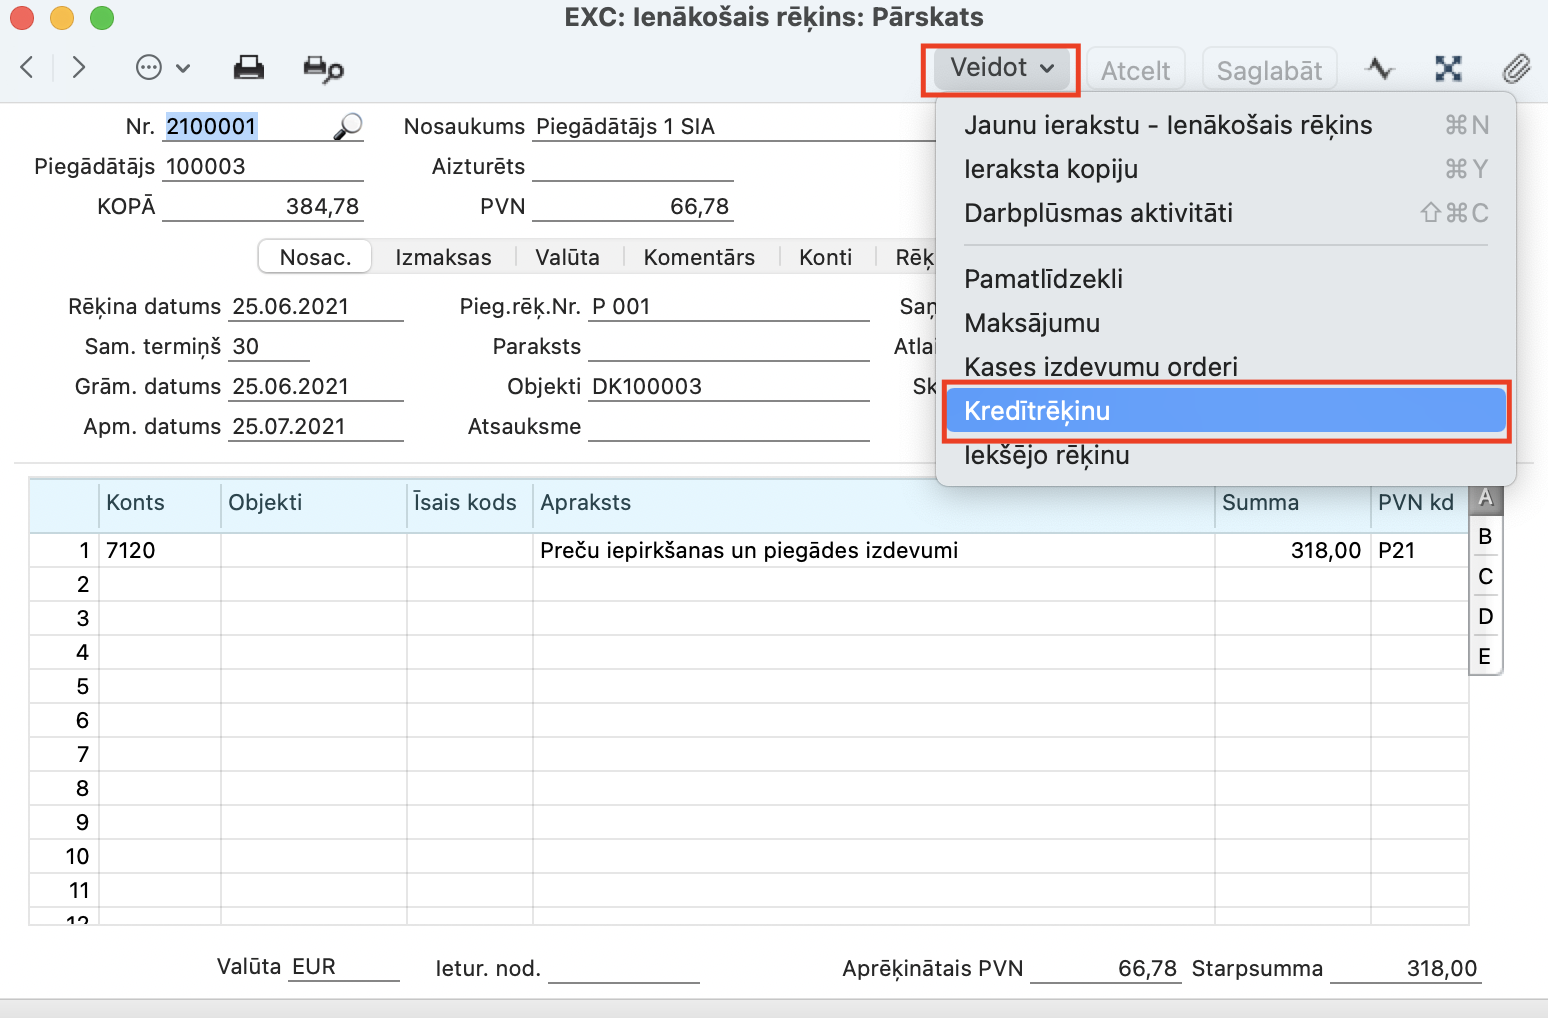1548x1018 pixels.
Task: Click the paperclip attachments icon
Action: pyautogui.click(x=1516, y=68)
